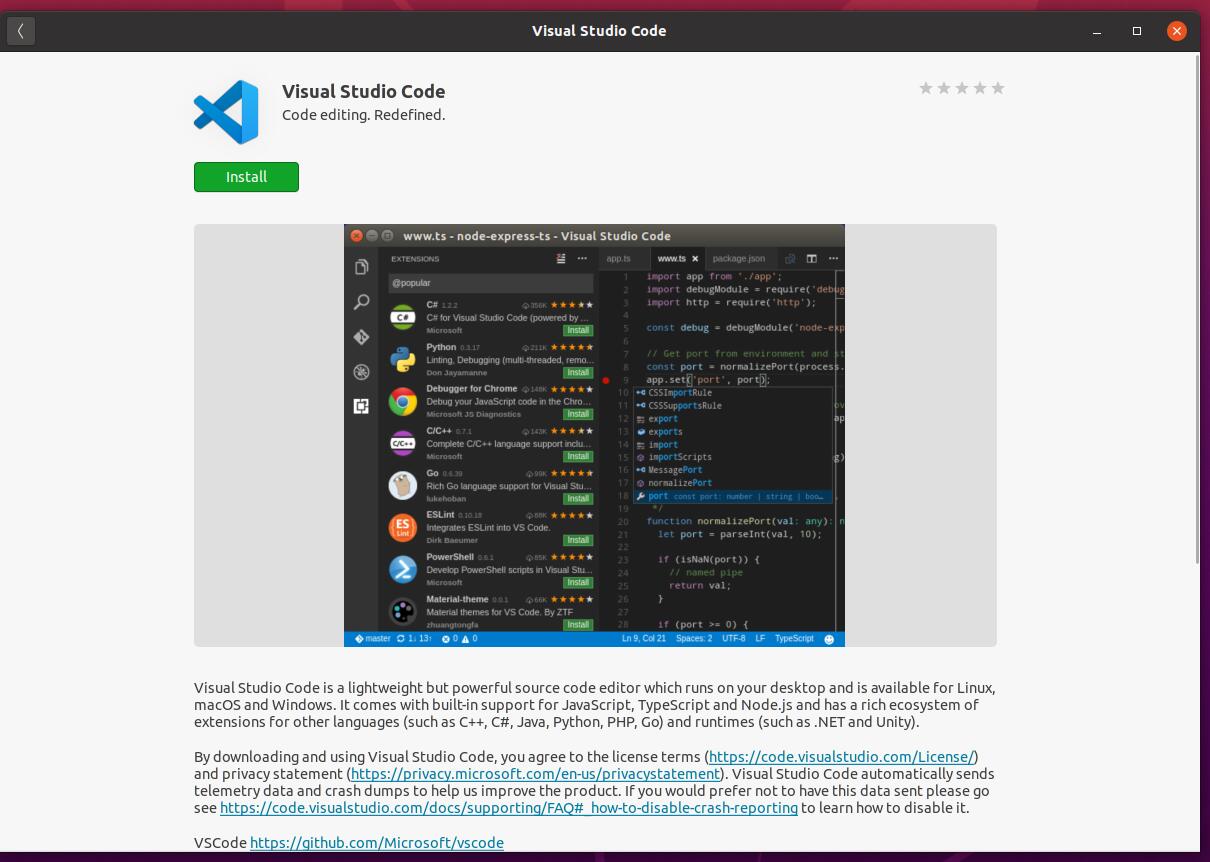Open the Microsoft privacy statement link
1210x862 pixels.
coord(535,774)
